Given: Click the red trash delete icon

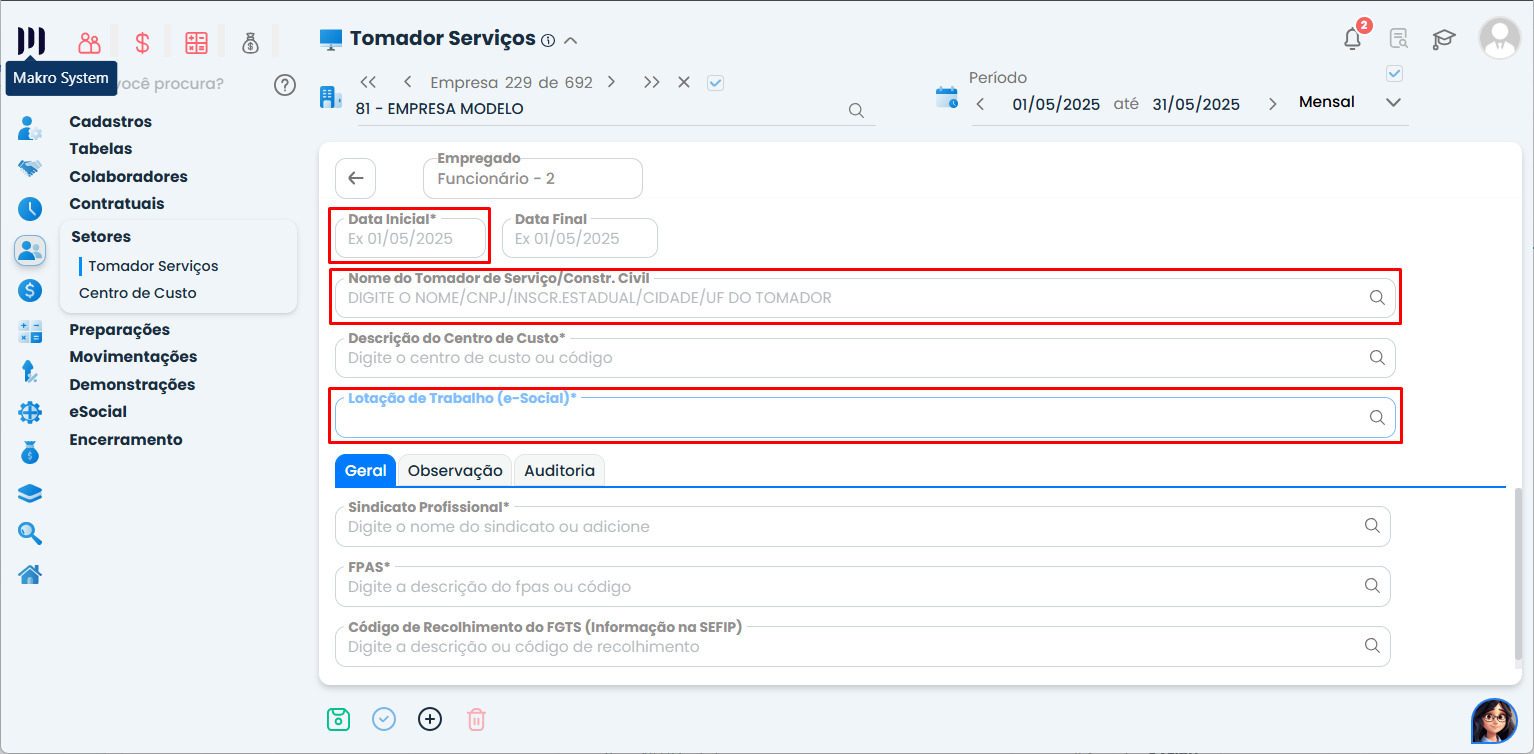Looking at the screenshot, I should 477,719.
